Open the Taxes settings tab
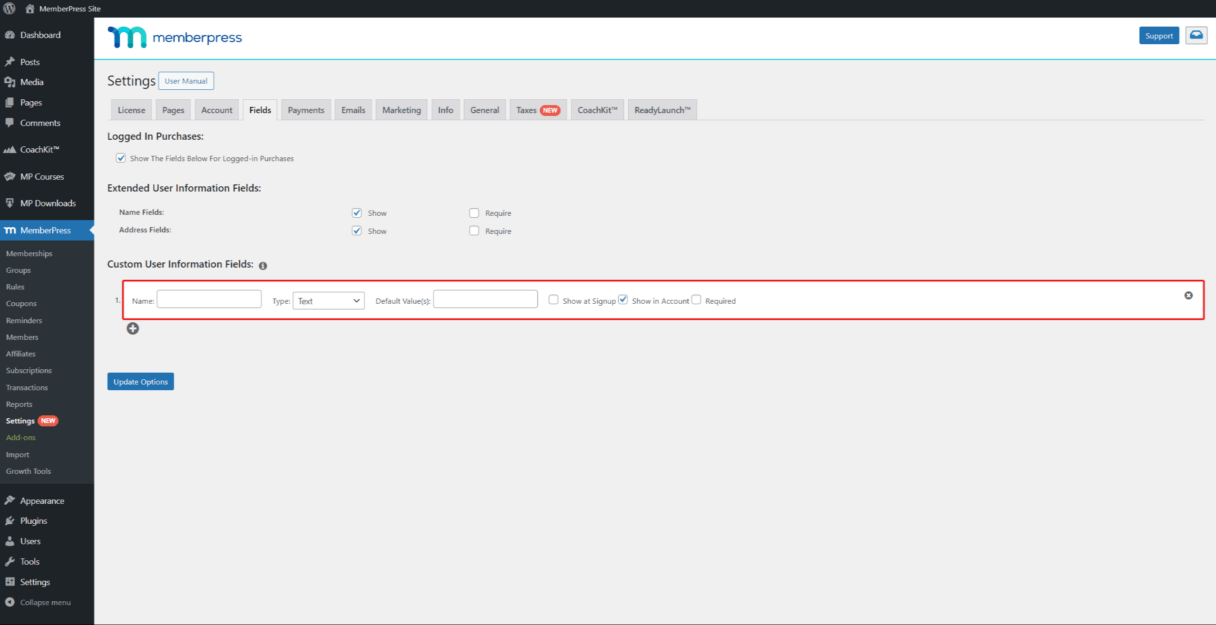The height and width of the screenshot is (625, 1216). point(537,110)
